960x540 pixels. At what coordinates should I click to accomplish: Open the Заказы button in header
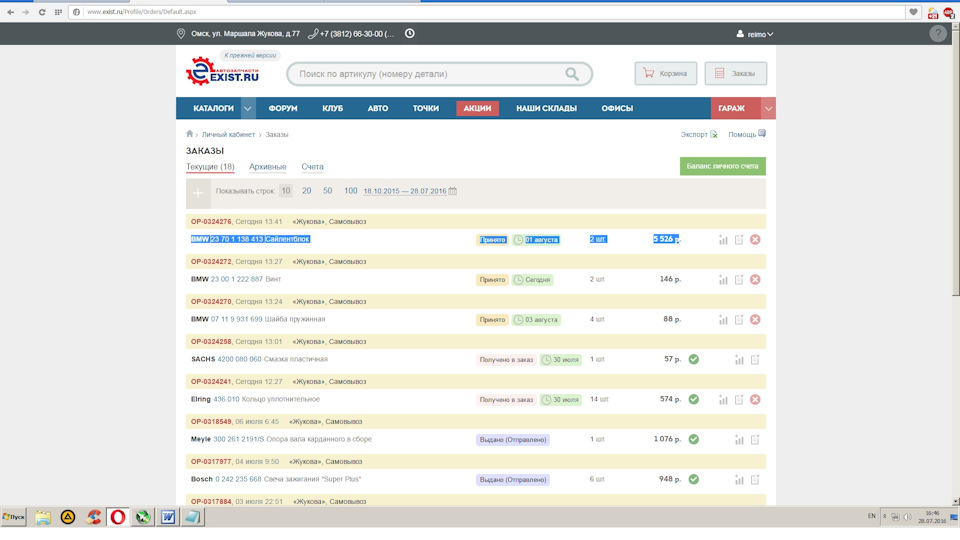(736, 73)
